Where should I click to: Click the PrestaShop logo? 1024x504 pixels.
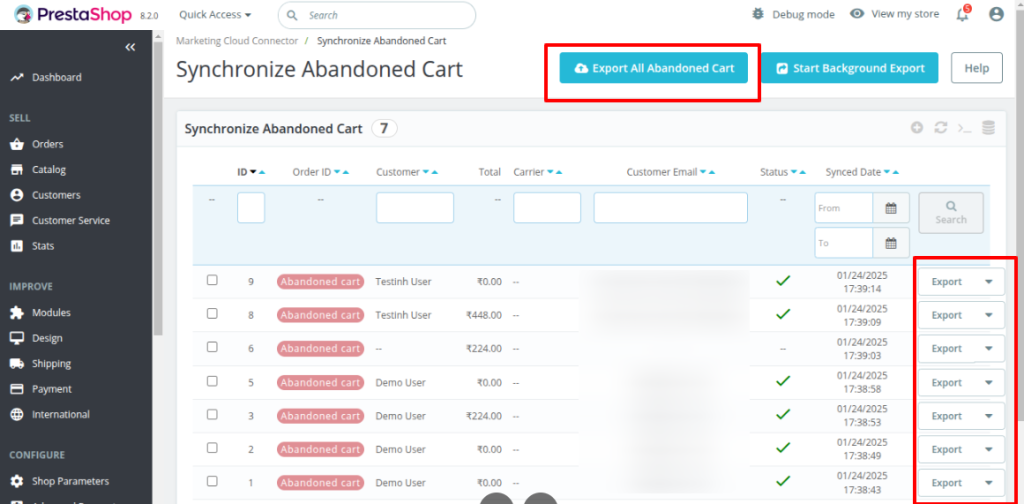73,14
